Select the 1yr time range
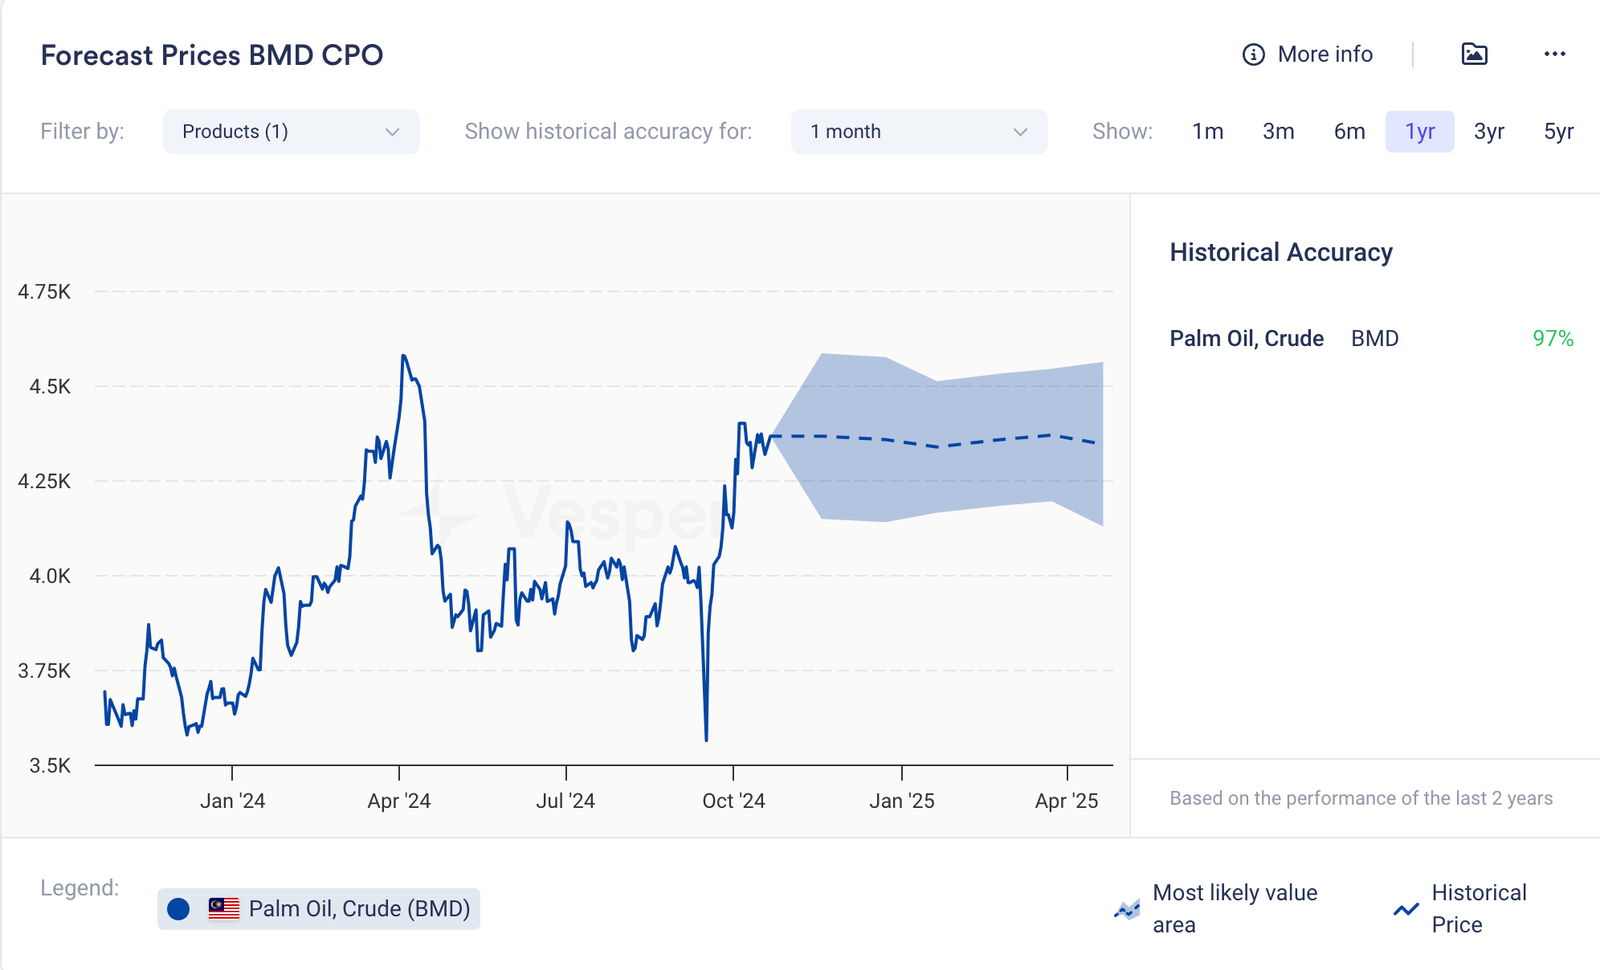Screen dimensions: 1600x970 [1419, 132]
